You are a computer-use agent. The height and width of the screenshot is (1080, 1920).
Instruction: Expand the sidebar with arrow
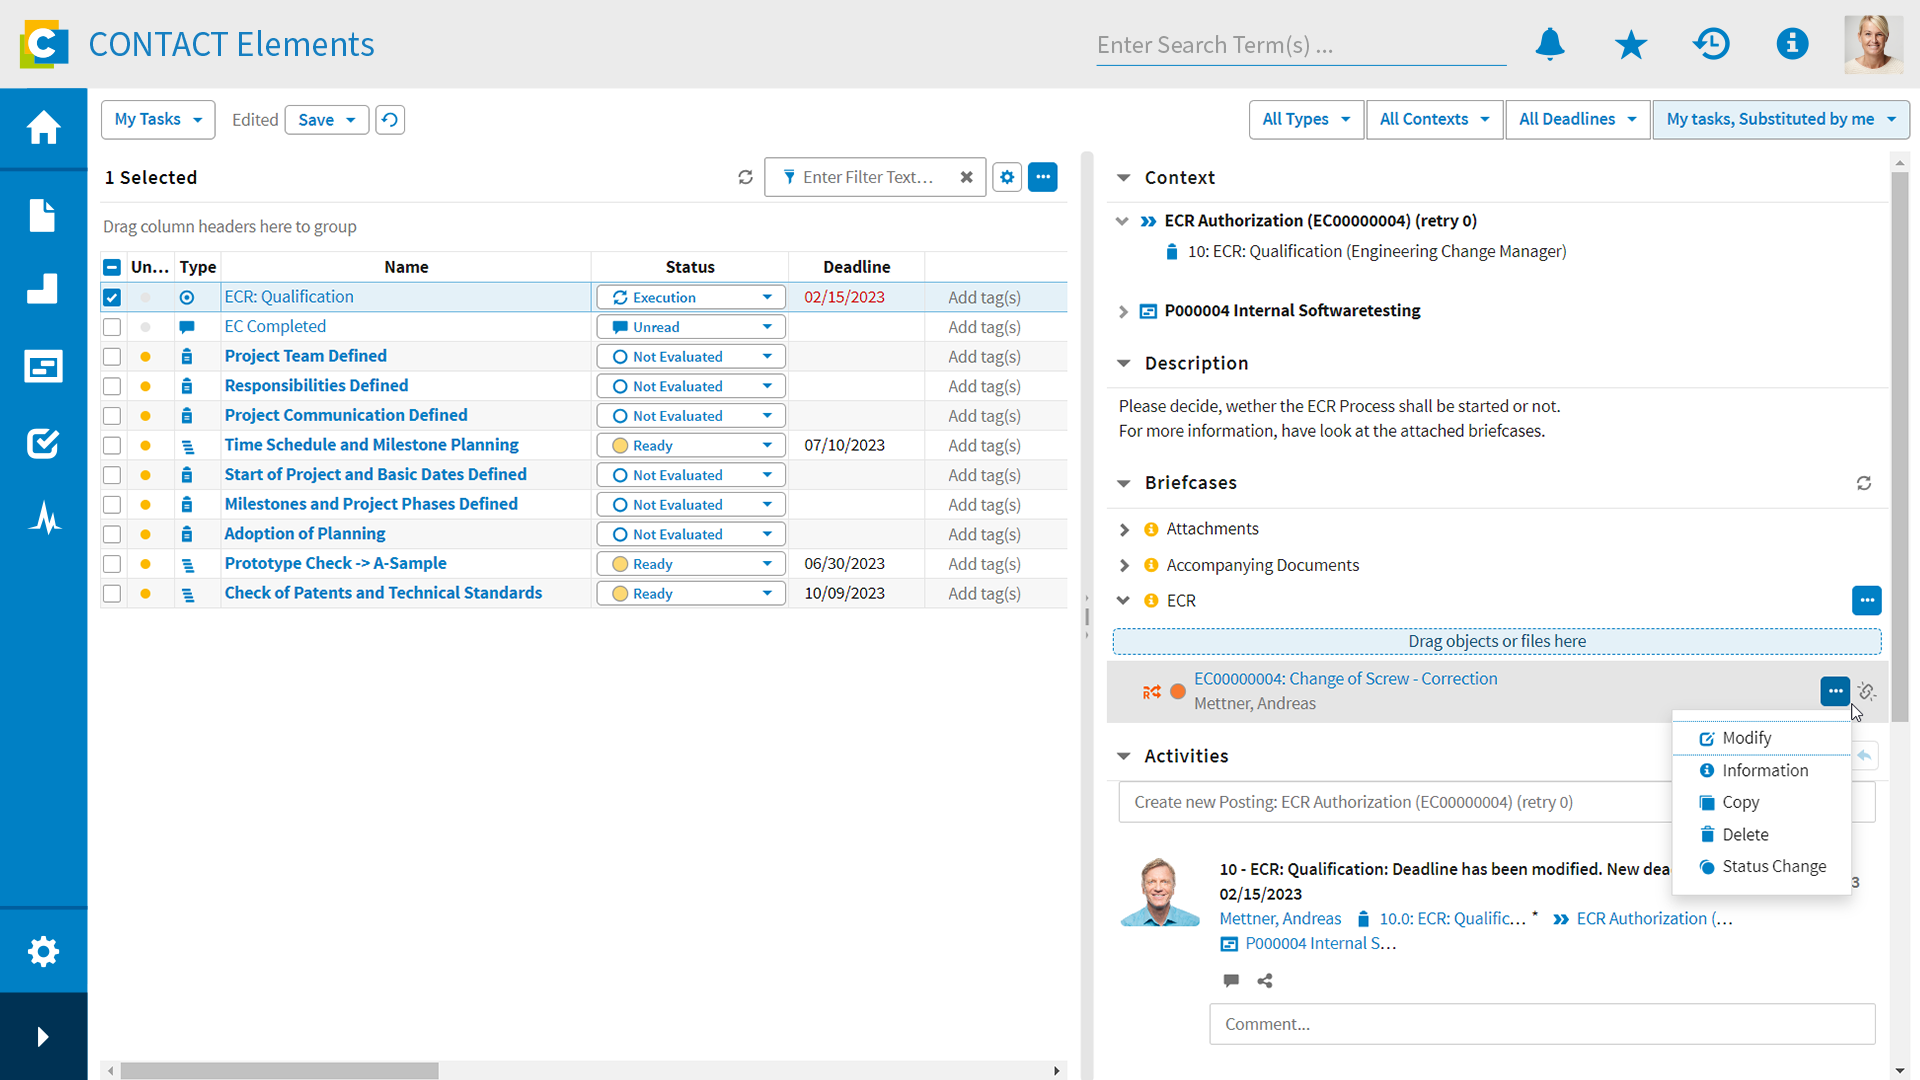[x=43, y=1037]
